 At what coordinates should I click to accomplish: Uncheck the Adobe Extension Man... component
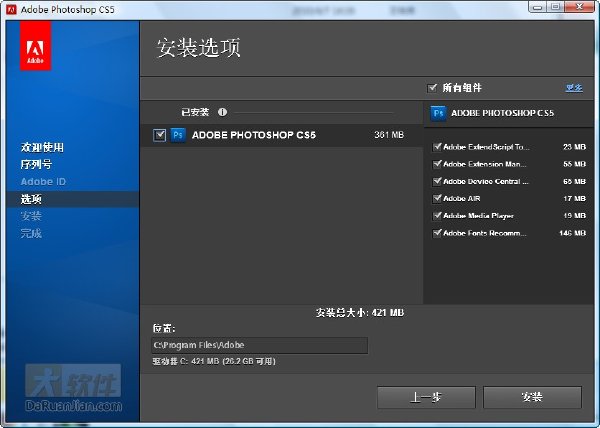[x=437, y=164]
